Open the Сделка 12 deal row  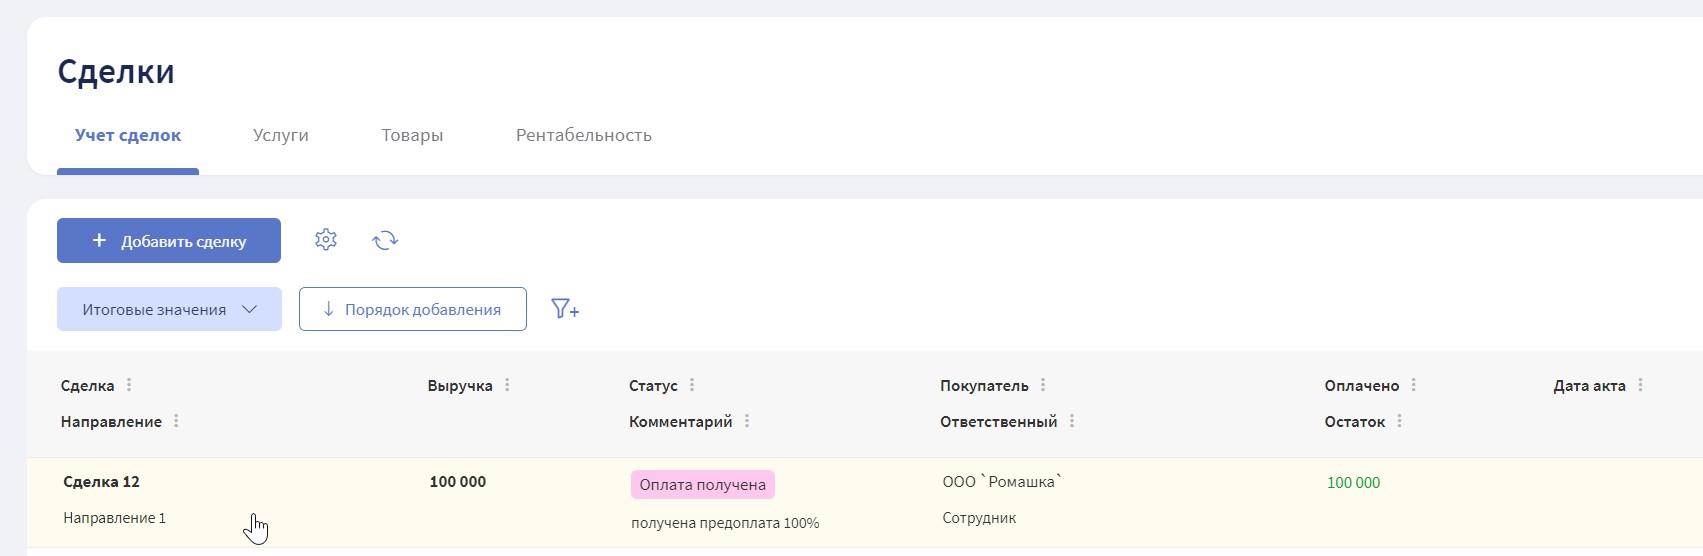tap(865, 502)
